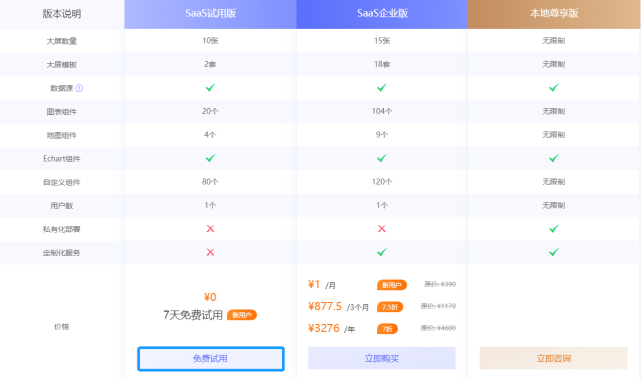Click the 版本说明 header cell
641x379 pixels.
click(x=62, y=14)
